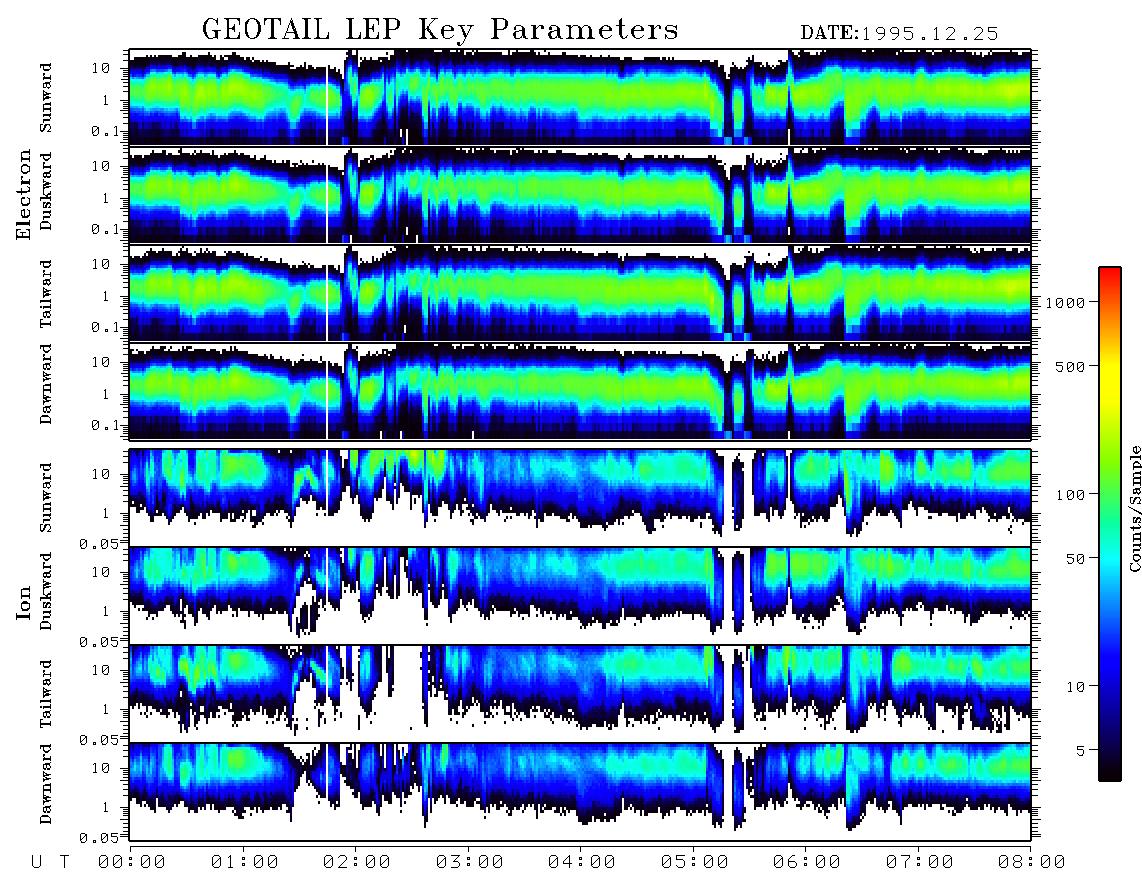Click the 'Counts/Sample' color bar title
Screen dimensions: 1142x880
1134,508
